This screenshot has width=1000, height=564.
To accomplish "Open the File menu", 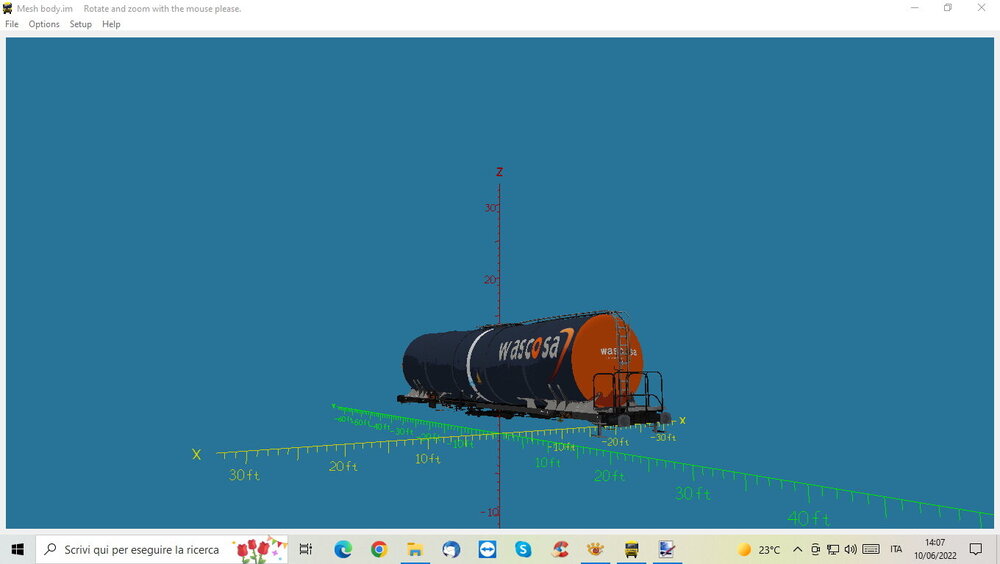I will click(11, 24).
